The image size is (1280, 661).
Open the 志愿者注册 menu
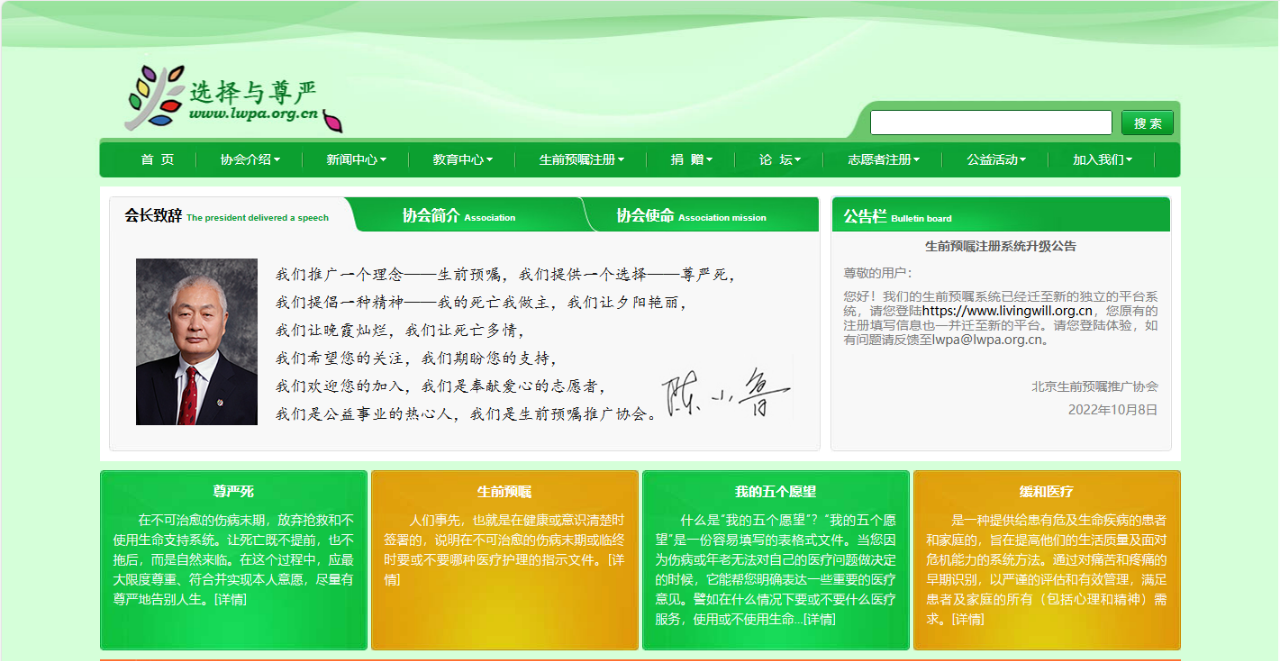tap(883, 160)
